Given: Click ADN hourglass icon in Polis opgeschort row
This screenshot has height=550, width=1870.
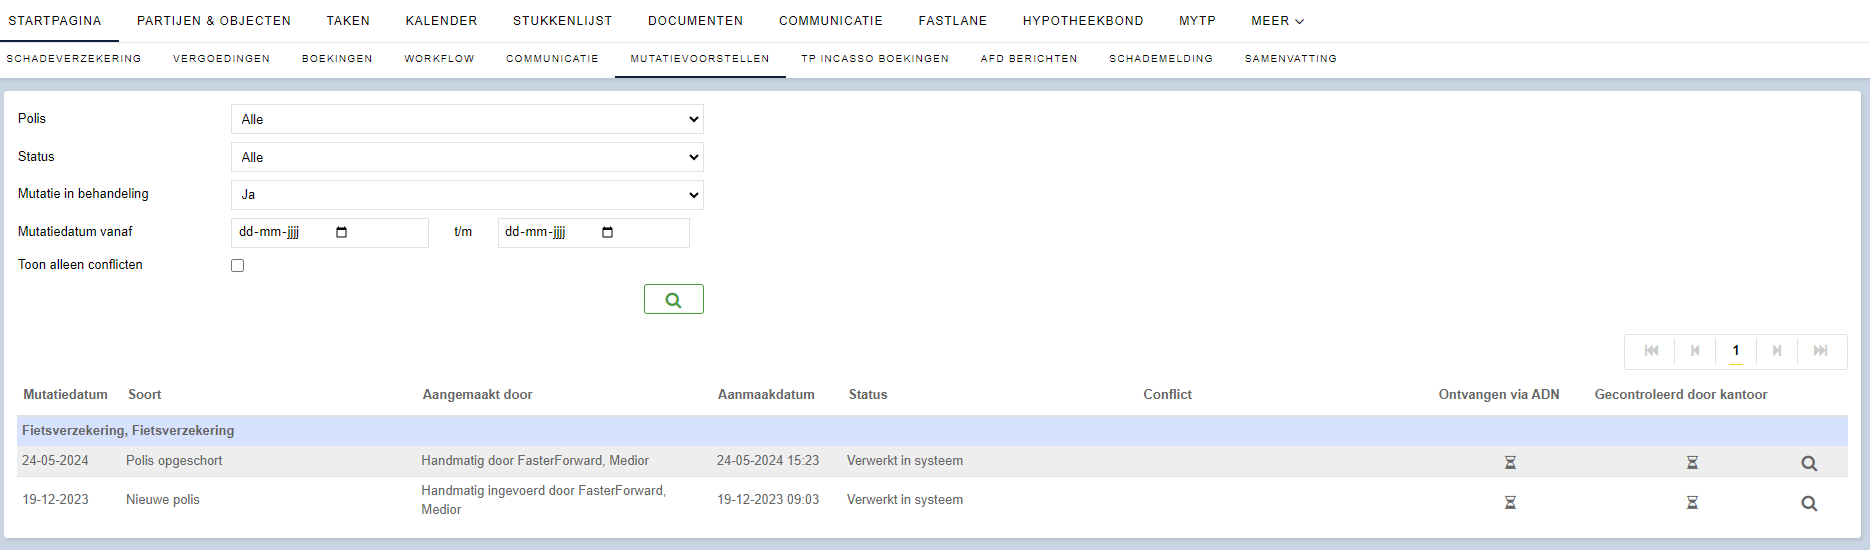Looking at the screenshot, I should 1510,462.
